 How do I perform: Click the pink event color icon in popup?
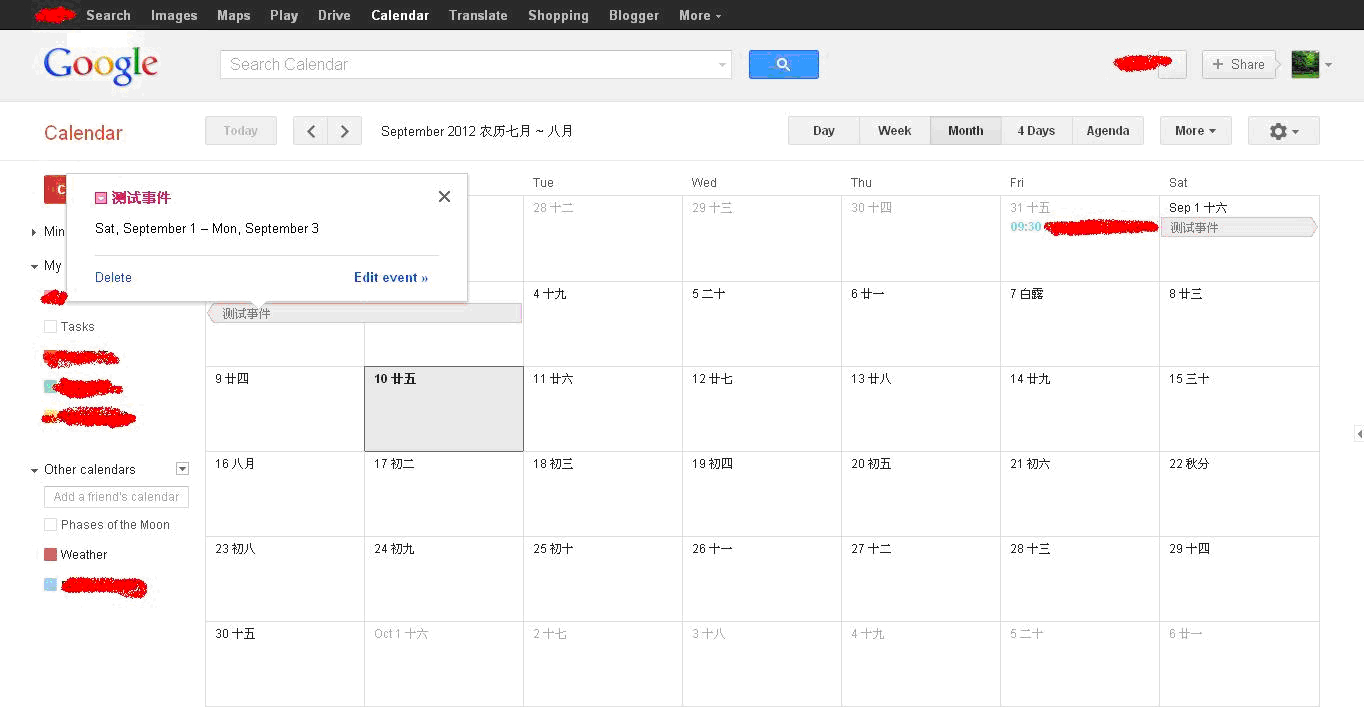click(x=101, y=198)
